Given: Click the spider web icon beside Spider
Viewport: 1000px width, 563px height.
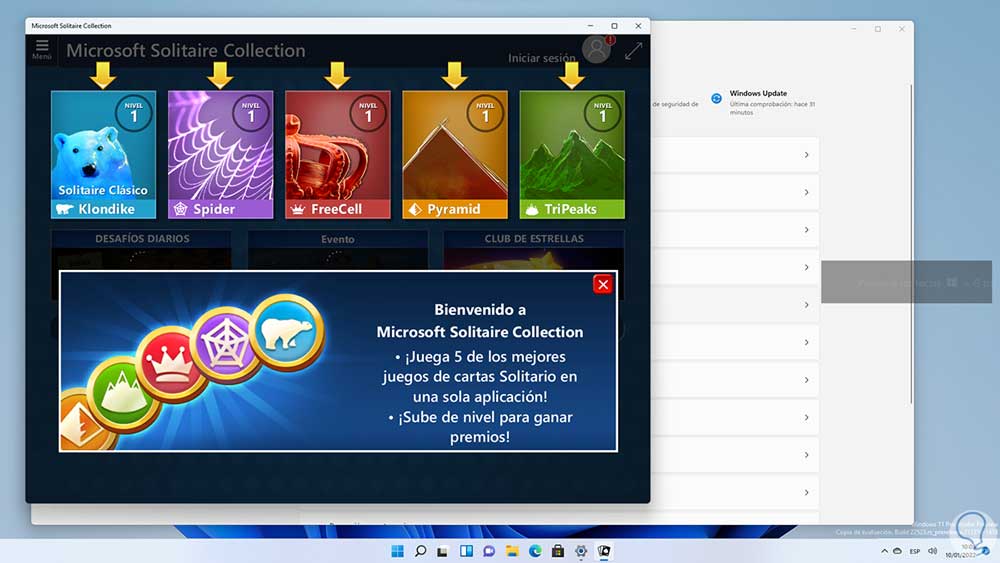Looking at the screenshot, I should point(180,209).
